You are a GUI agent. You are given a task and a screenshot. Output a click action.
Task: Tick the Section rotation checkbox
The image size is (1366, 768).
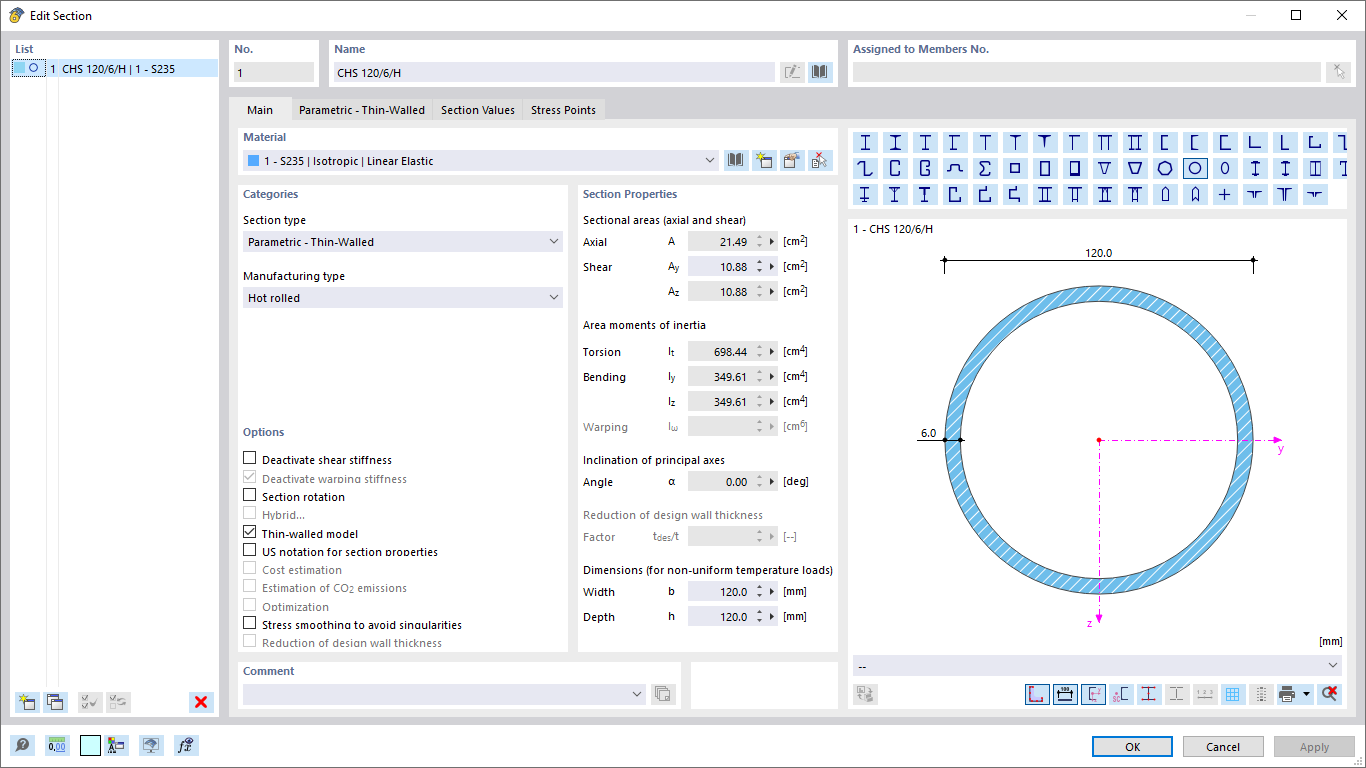click(250, 495)
